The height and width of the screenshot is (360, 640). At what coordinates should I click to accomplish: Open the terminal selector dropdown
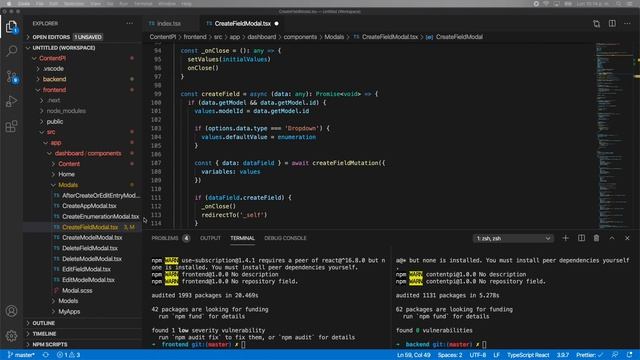[513, 238]
